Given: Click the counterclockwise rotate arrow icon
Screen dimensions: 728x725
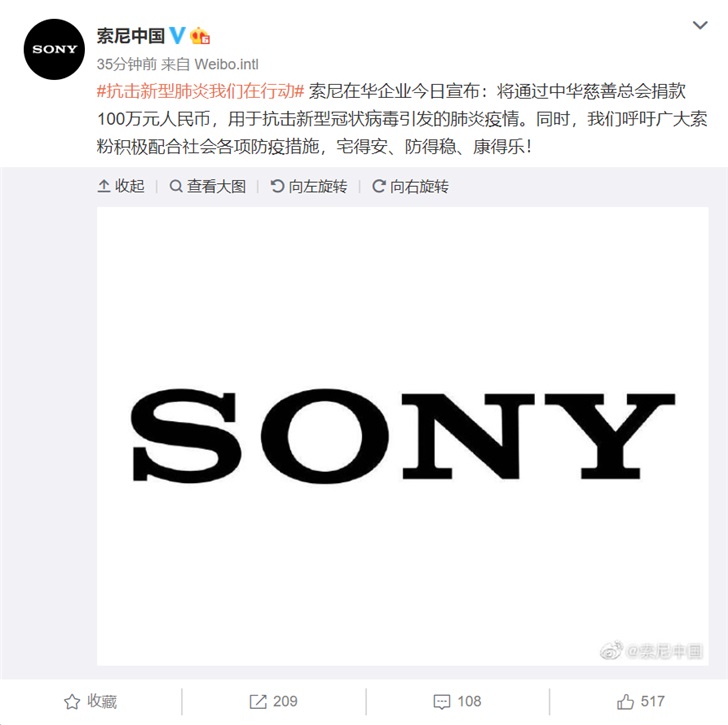Looking at the screenshot, I should [277, 186].
